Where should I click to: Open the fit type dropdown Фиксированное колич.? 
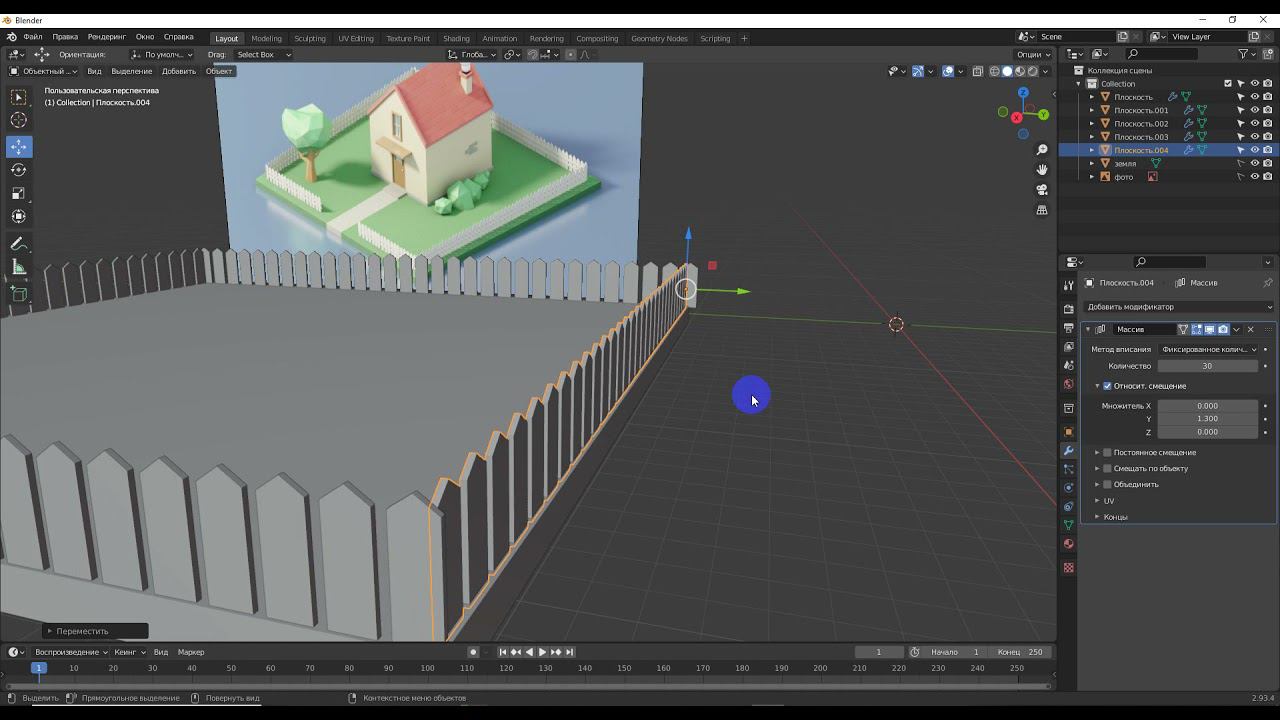coord(1208,350)
